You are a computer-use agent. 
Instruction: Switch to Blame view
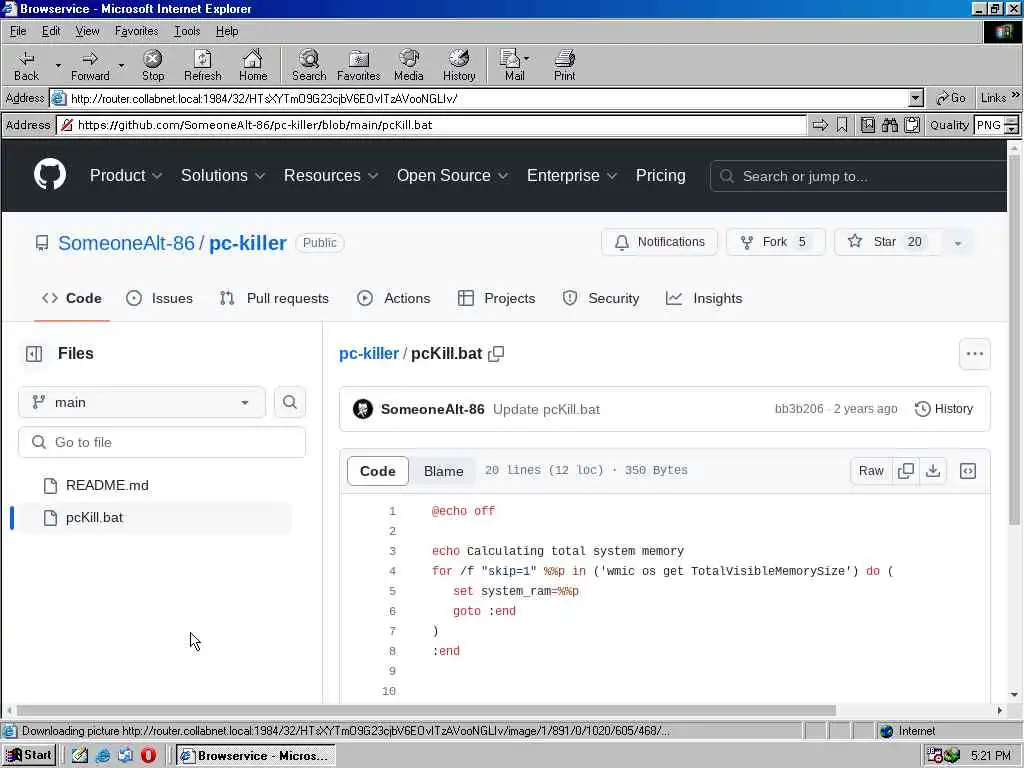coord(443,471)
